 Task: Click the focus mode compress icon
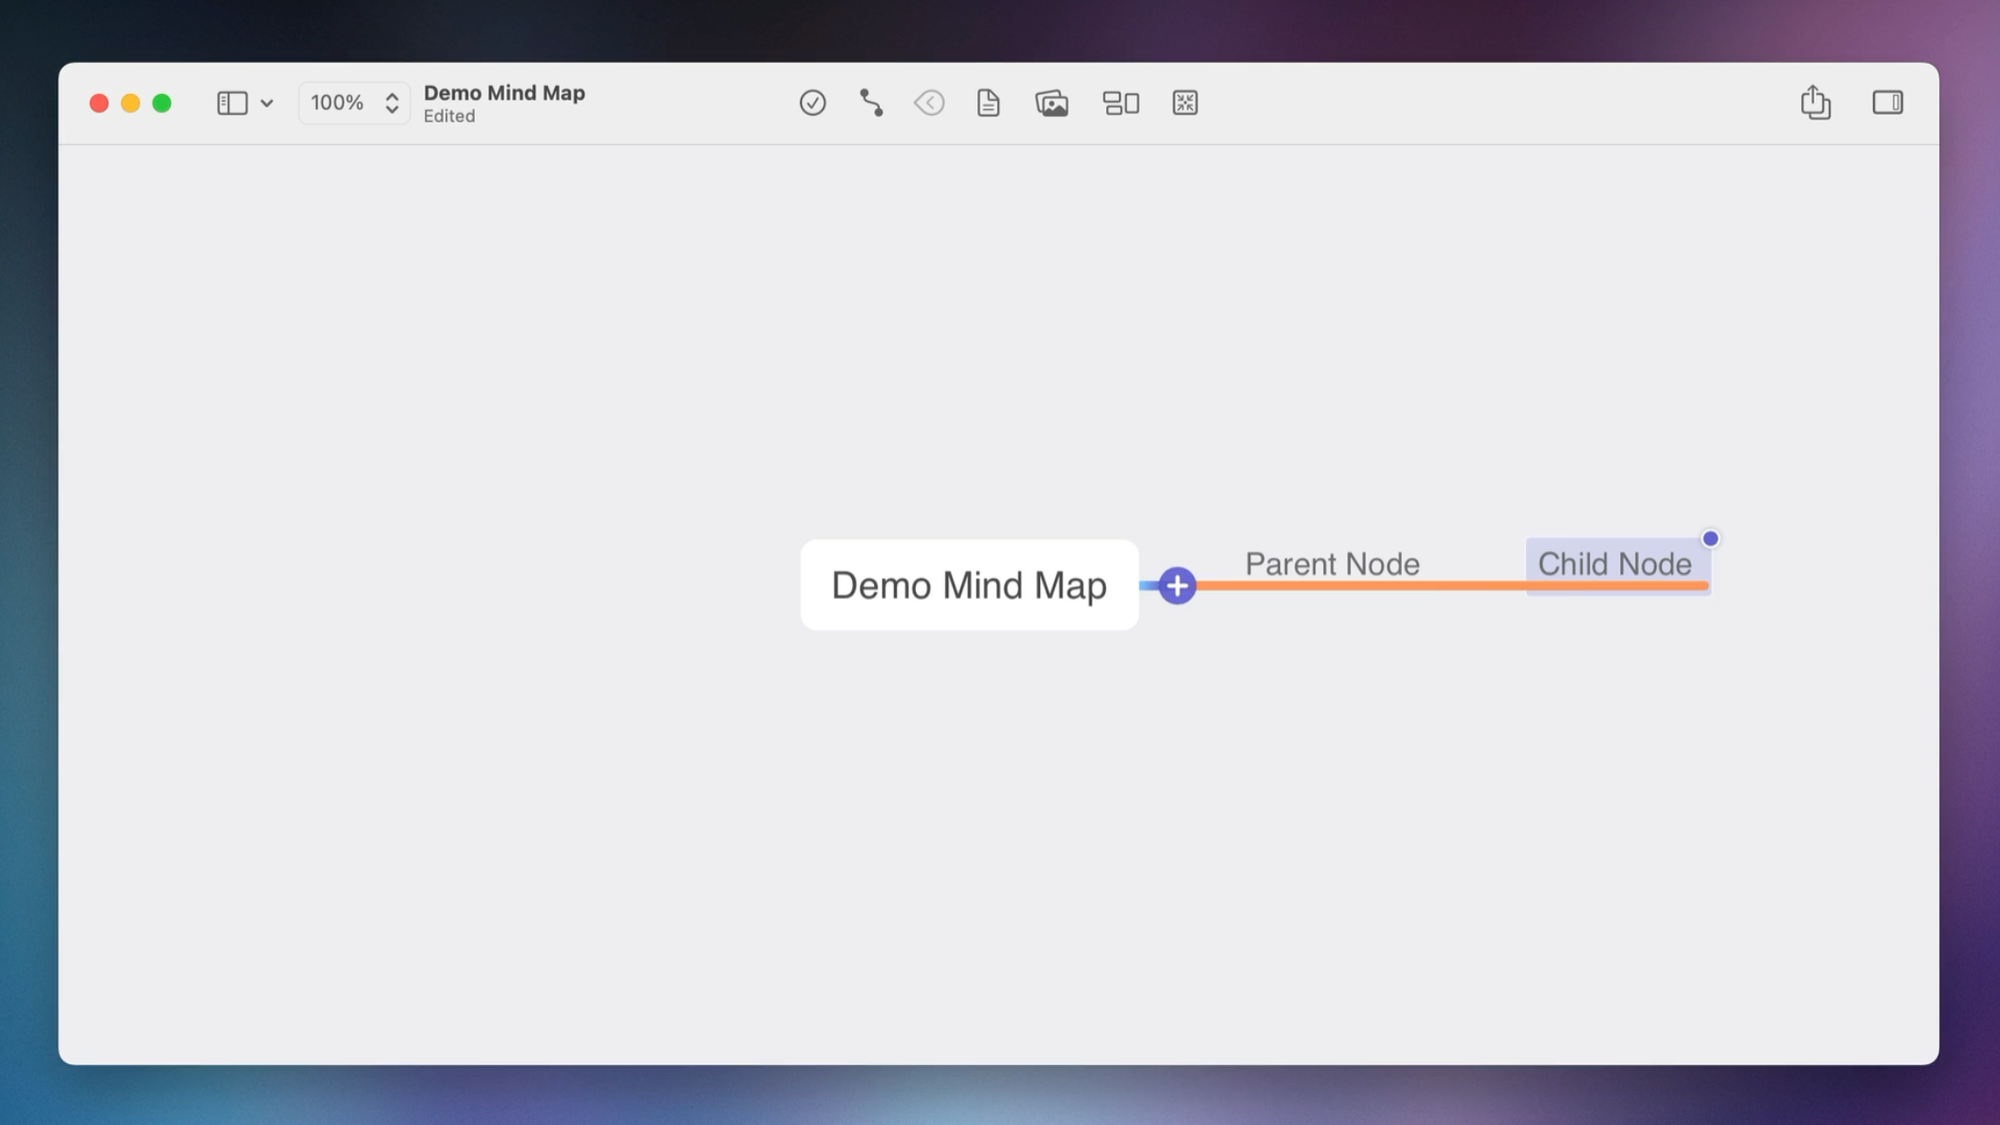tap(1185, 103)
